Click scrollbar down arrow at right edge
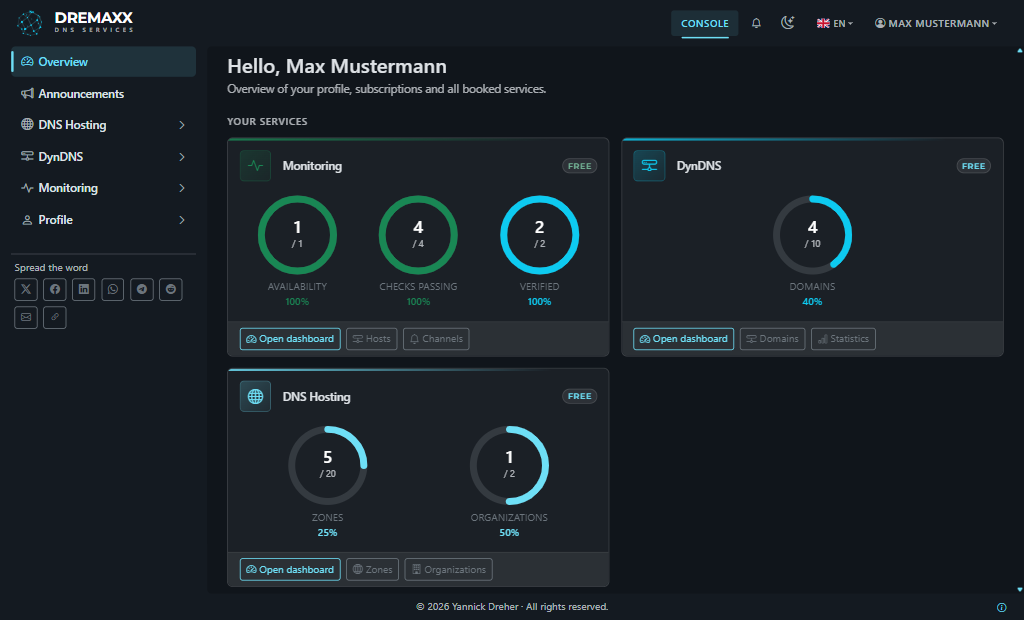The image size is (1024, 620). [x=1019, y=589]
